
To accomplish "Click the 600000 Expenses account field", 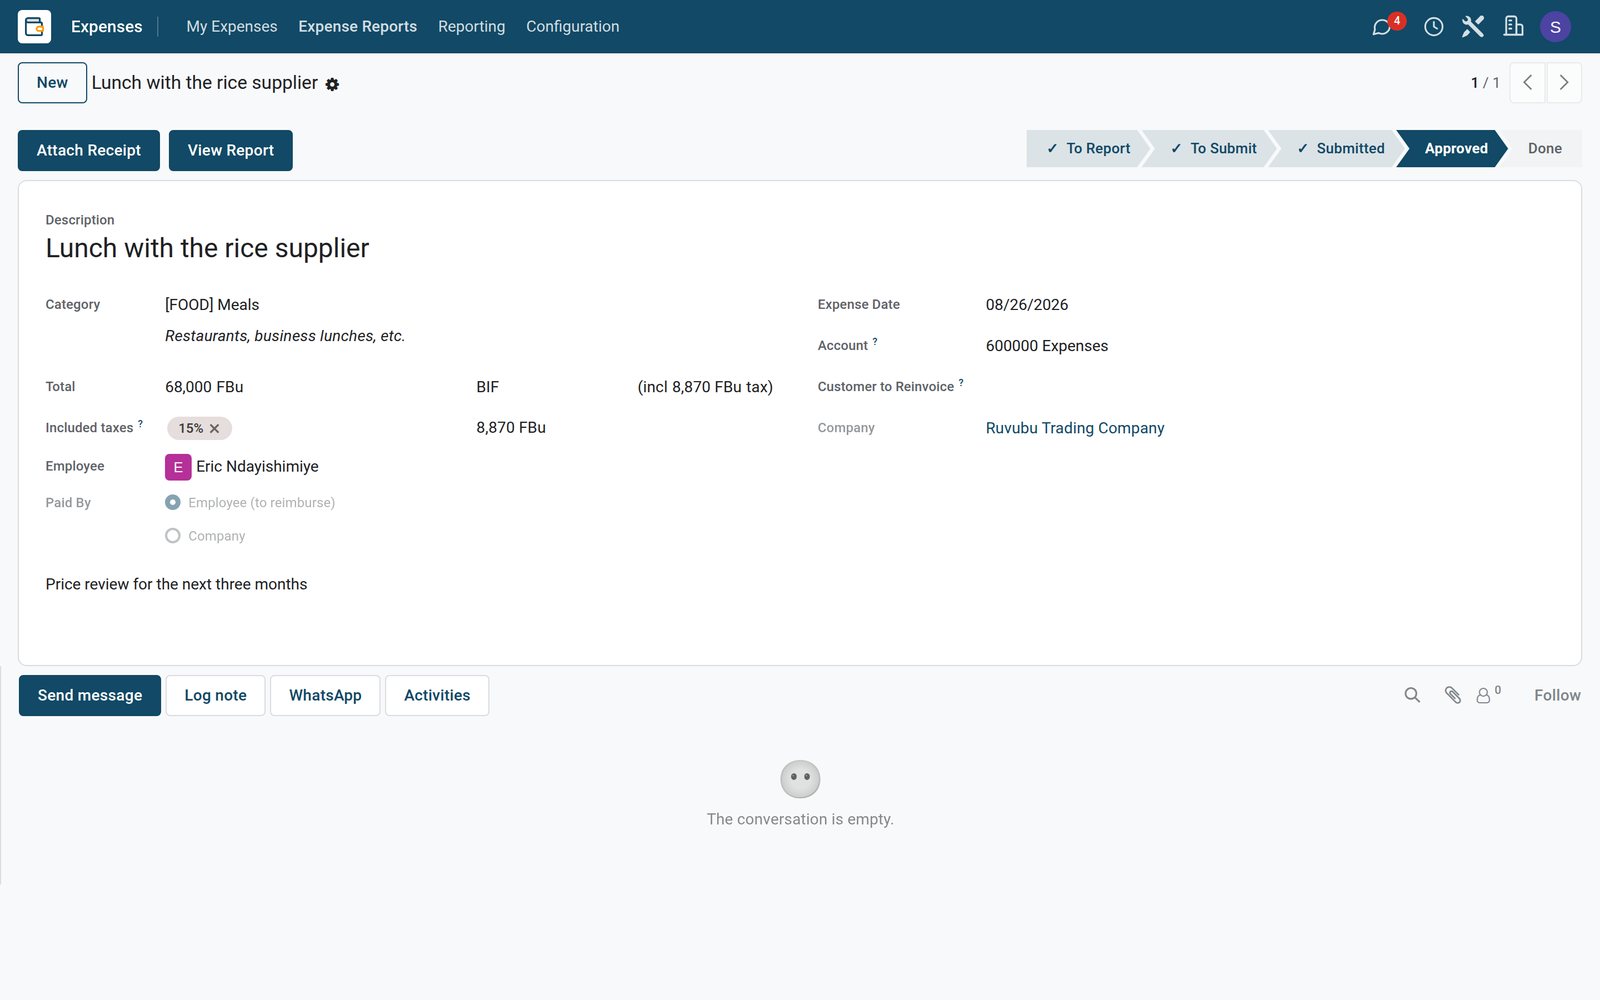I will 1047,346.
